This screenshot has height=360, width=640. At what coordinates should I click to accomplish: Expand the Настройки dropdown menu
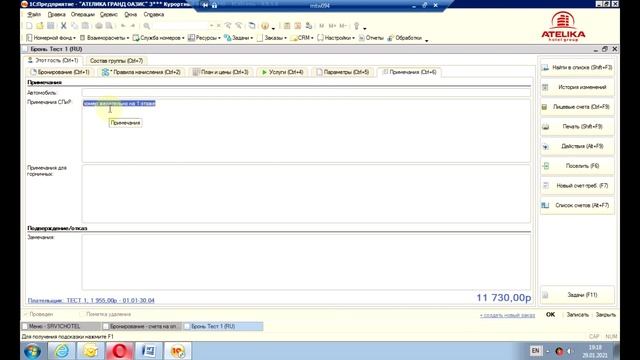336,38
